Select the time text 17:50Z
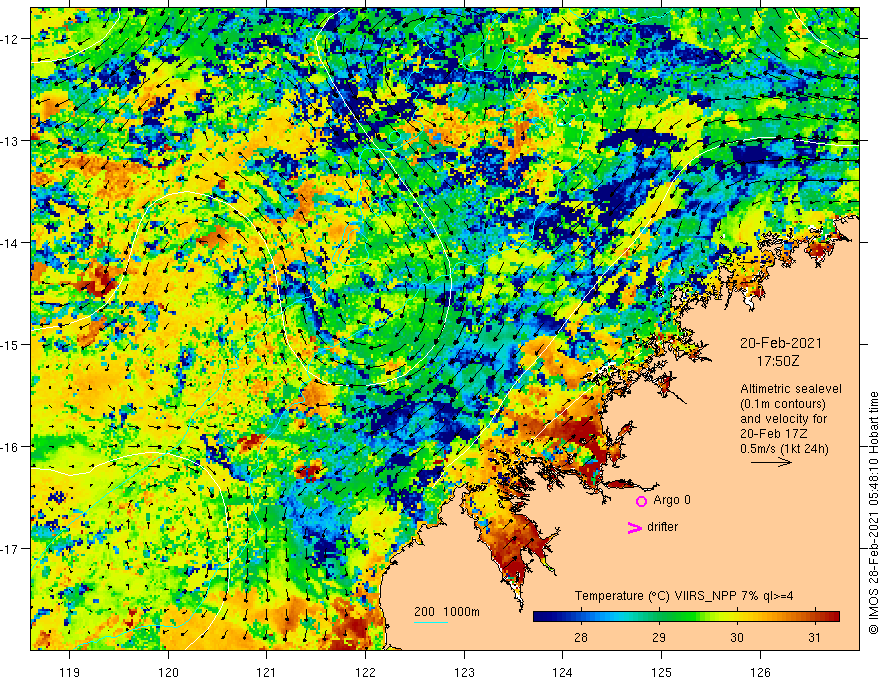 click(x=778, y=361)
